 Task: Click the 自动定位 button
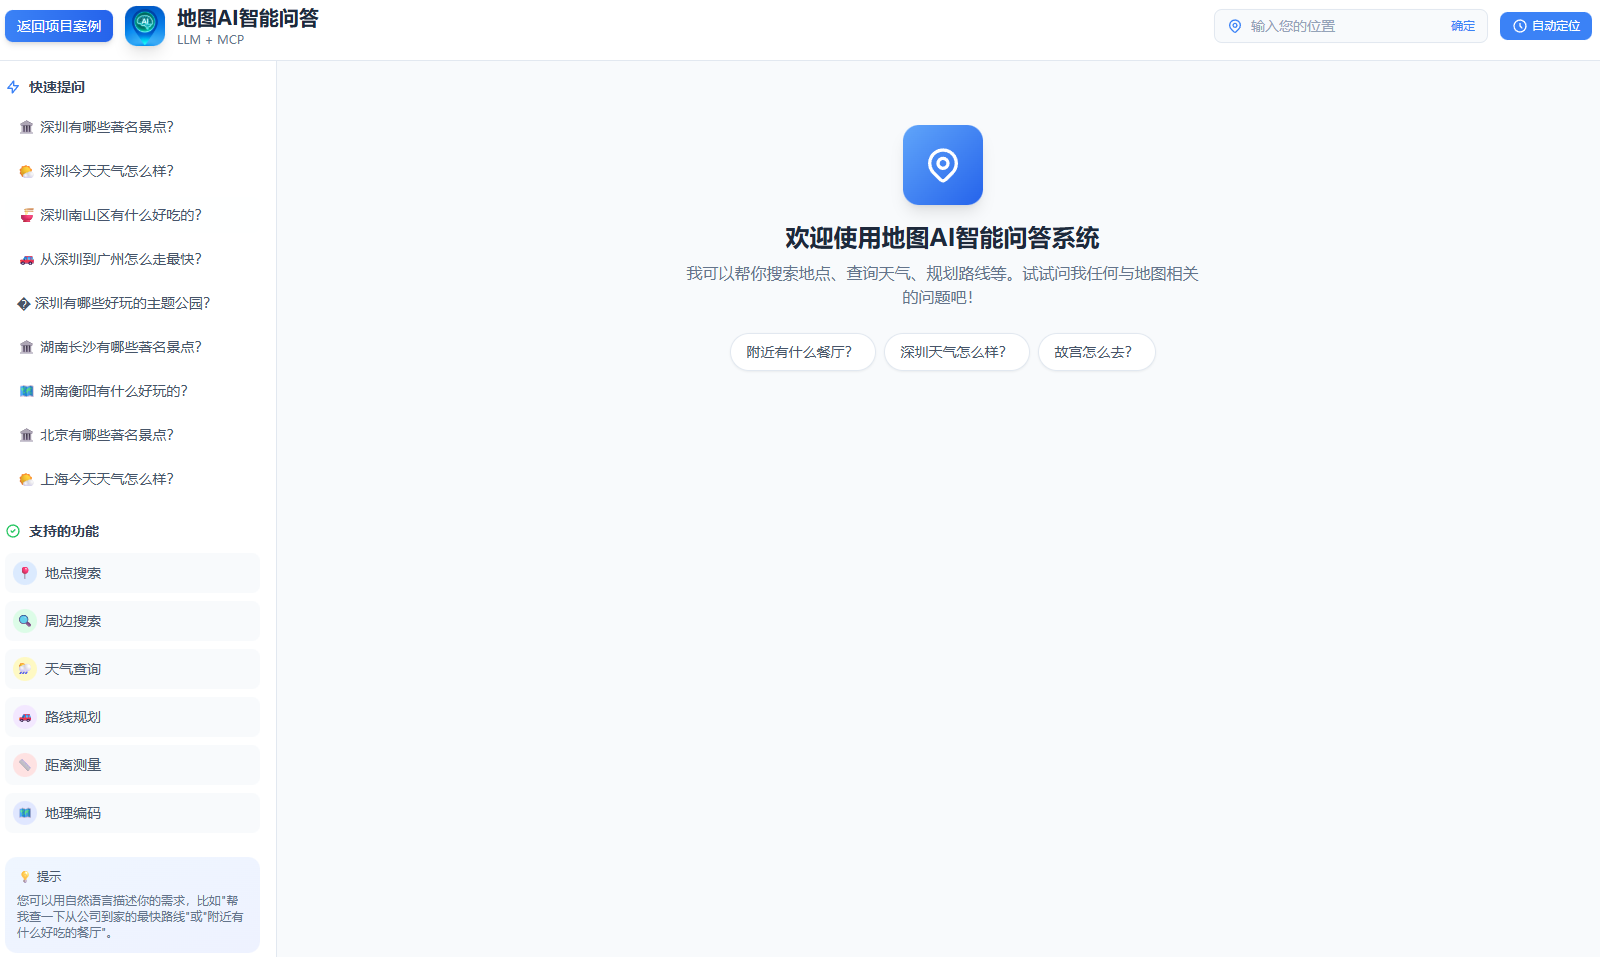coord(1545,26)
